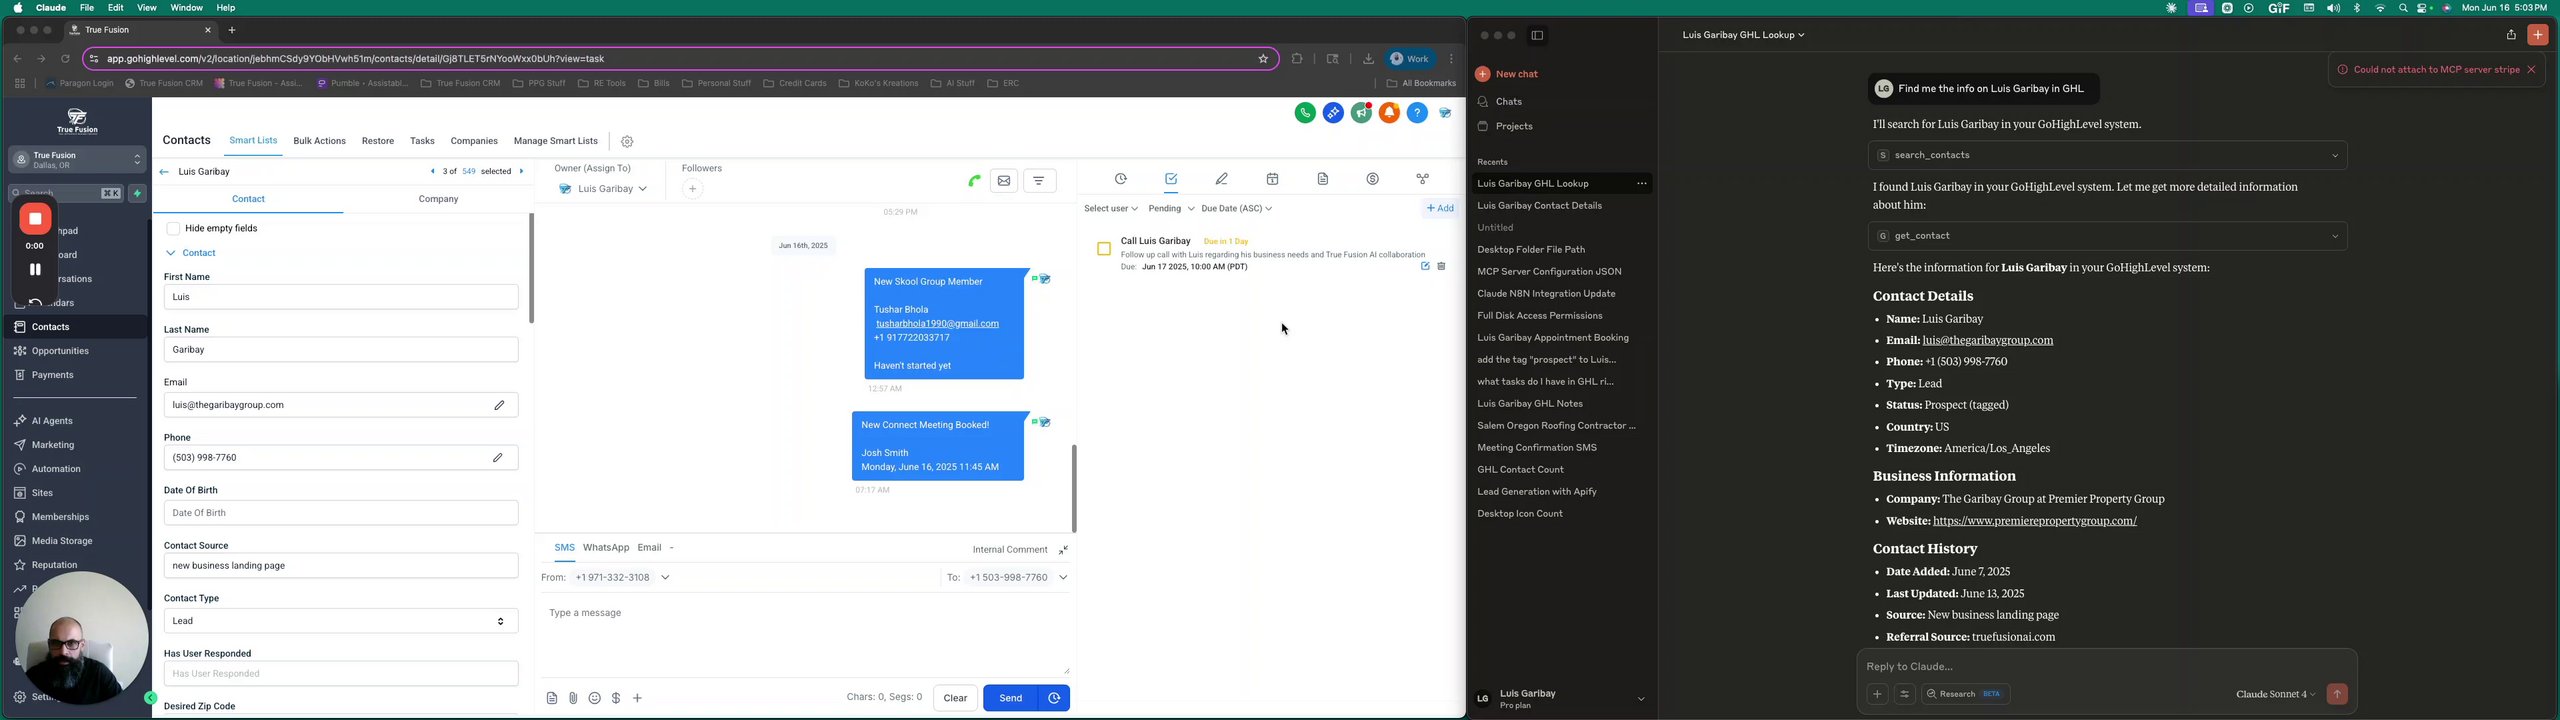This screenshot has height=720, width=2560.
Task: Tick the Hide empty fields checkbox
Action: tap(173, 229)
